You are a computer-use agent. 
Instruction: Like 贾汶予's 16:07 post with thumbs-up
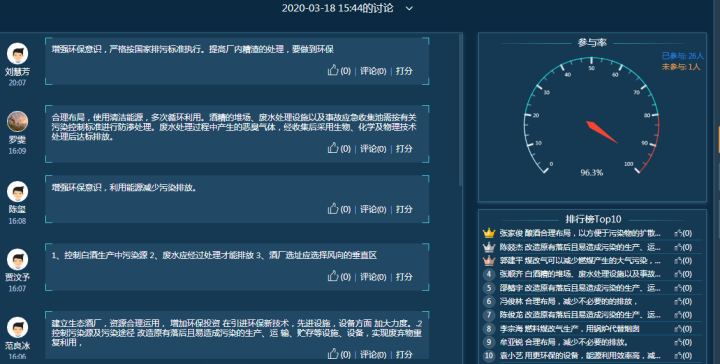333,276
